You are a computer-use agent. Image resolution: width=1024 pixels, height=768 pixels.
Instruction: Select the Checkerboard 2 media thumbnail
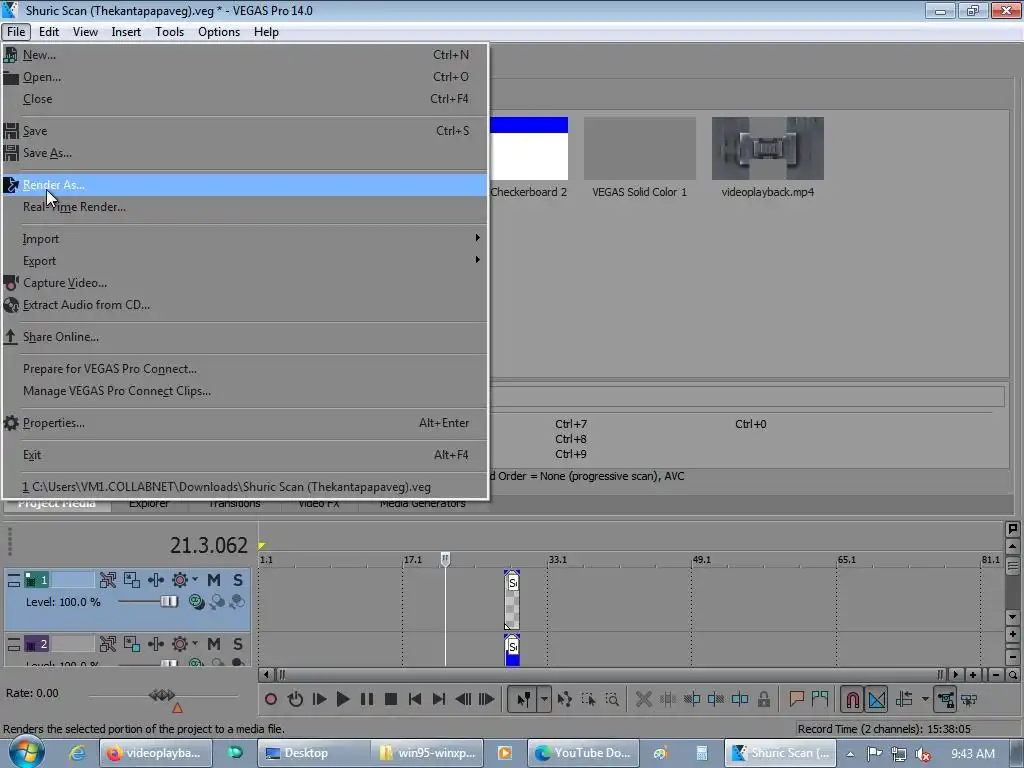[528, 148]
